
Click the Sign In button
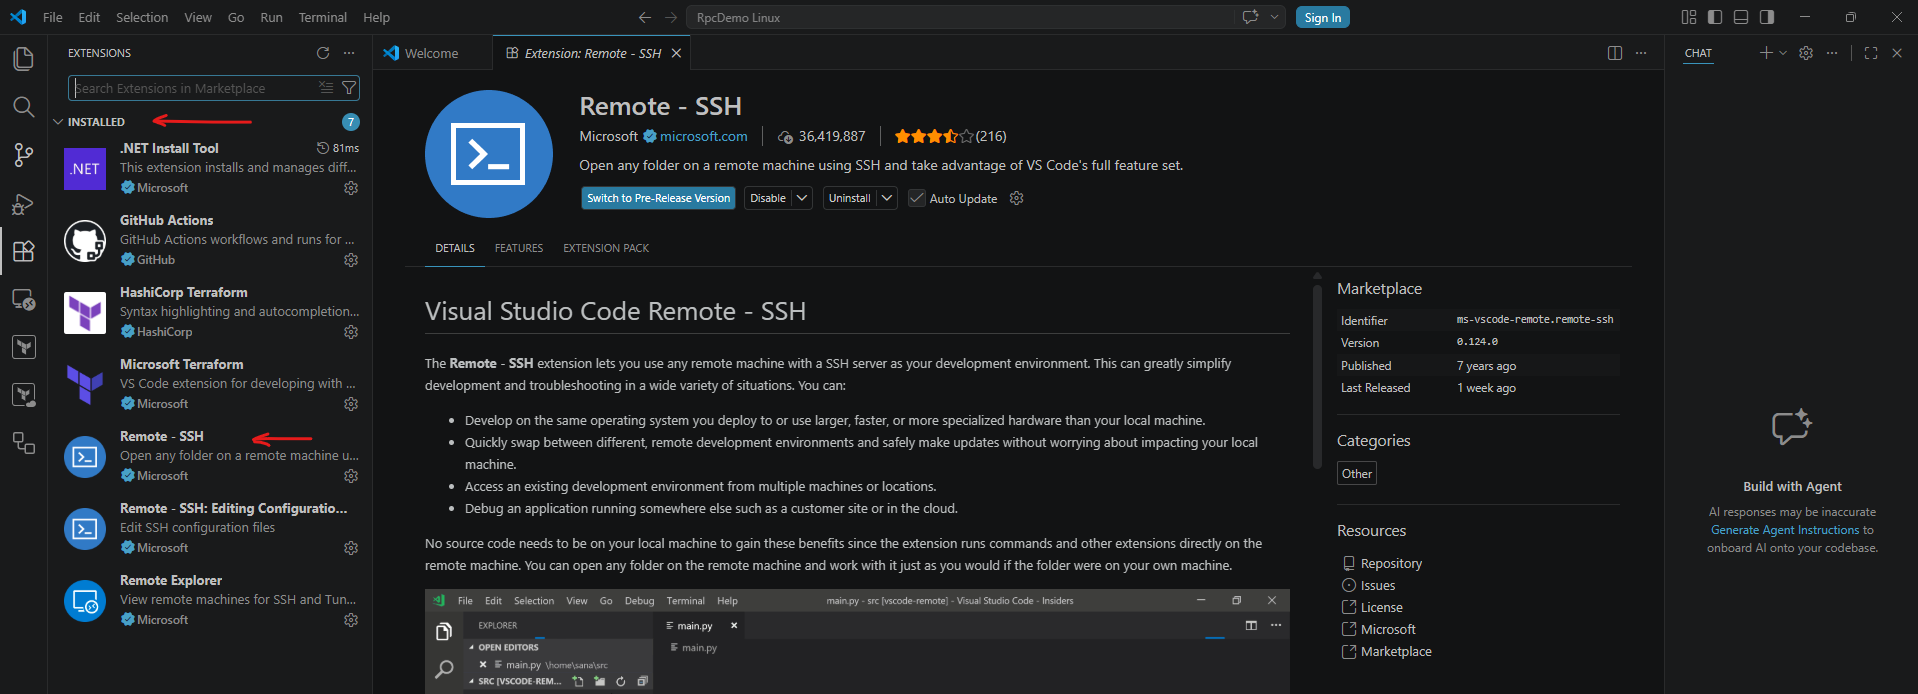1323,17
